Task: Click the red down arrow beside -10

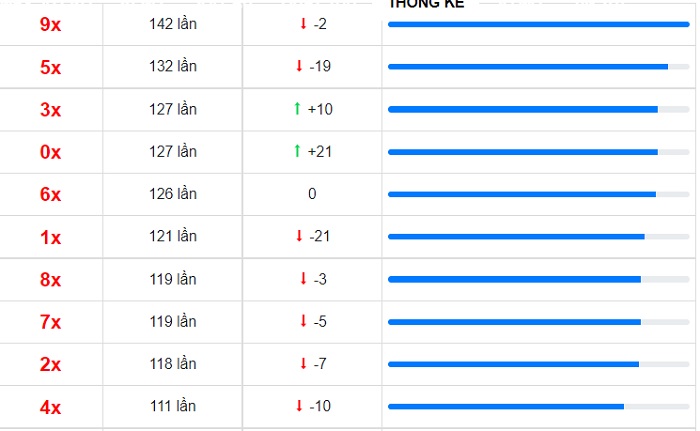Action: (299, 406)
